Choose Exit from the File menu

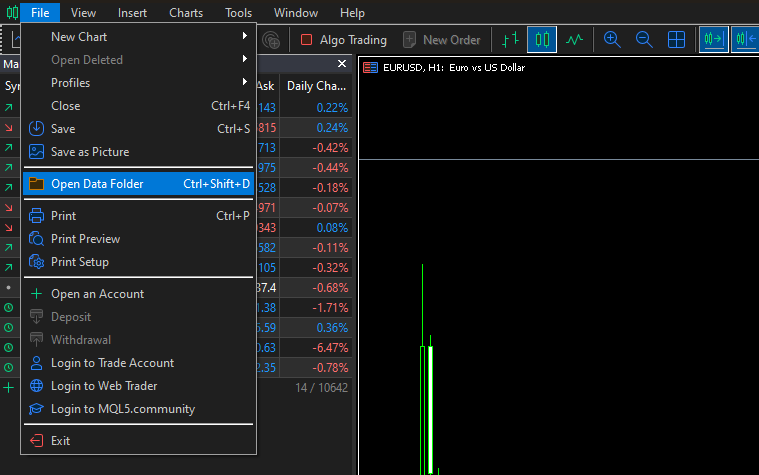tap(138, 441)
